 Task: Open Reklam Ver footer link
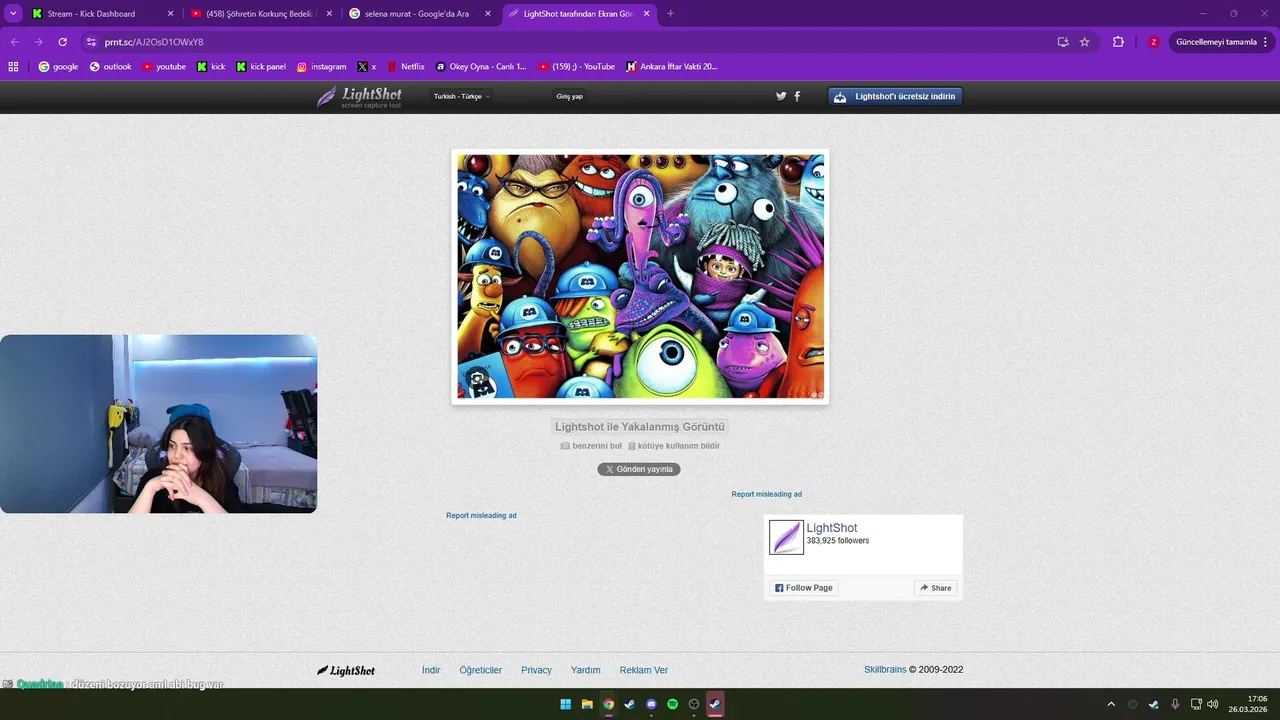[644, 670]
